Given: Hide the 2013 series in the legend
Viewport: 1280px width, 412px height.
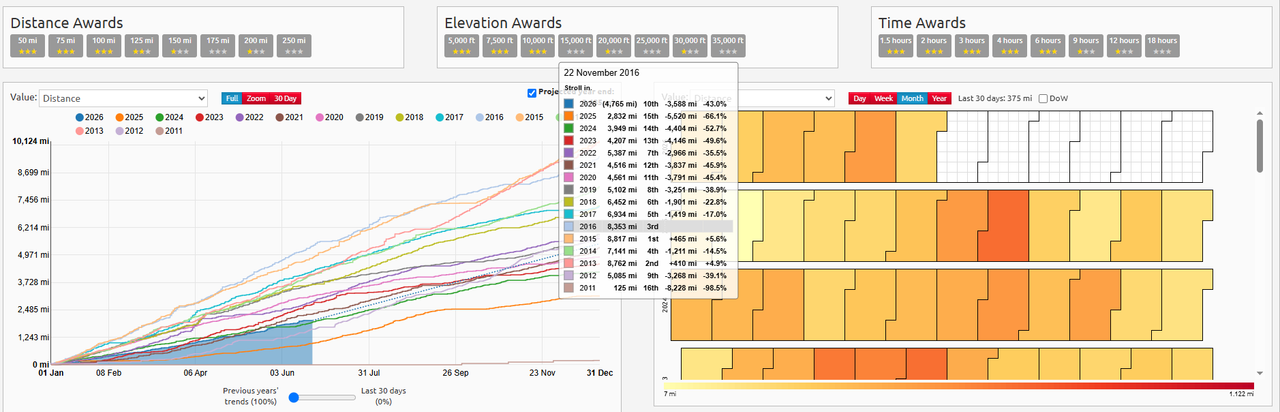Looking at the screenshot, I should click(x=87, y=130).
